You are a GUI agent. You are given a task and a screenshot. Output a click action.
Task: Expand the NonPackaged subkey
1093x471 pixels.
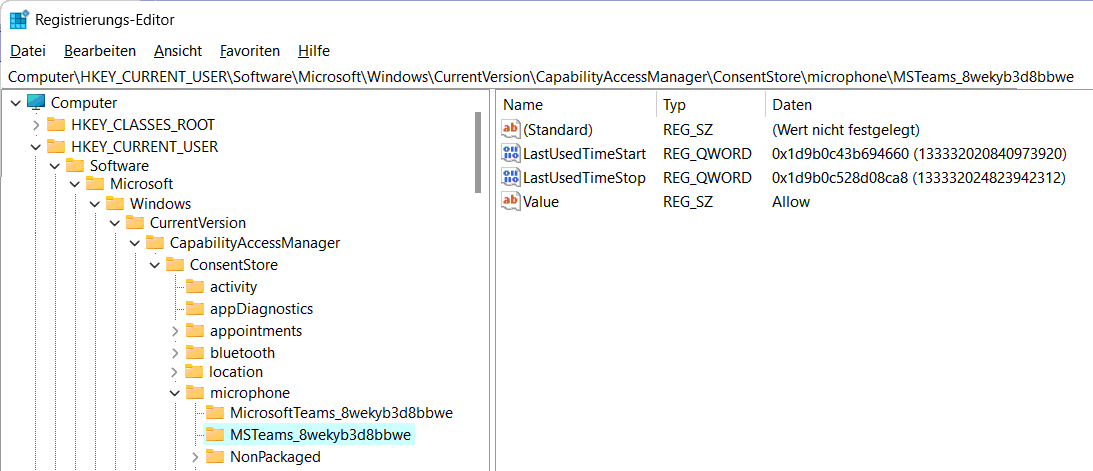click(195, 458)
